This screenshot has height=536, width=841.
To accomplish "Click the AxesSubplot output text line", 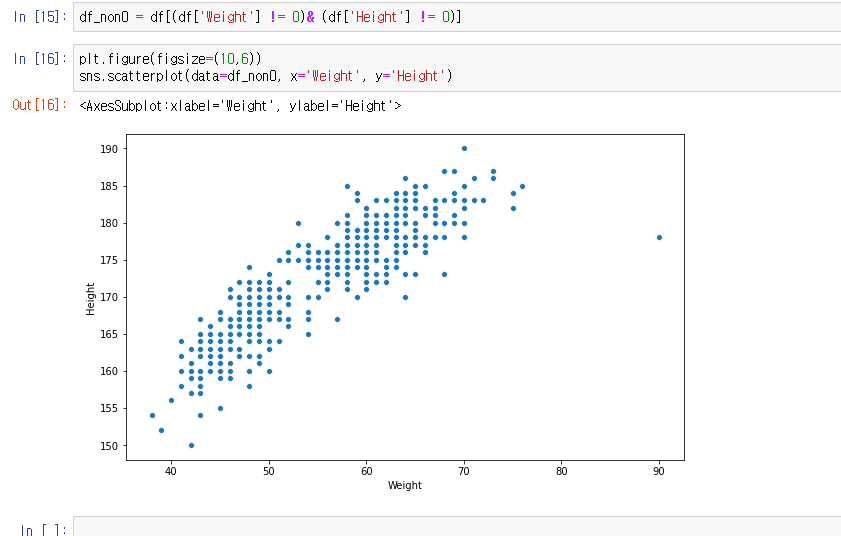I will (x=240, y=106).
